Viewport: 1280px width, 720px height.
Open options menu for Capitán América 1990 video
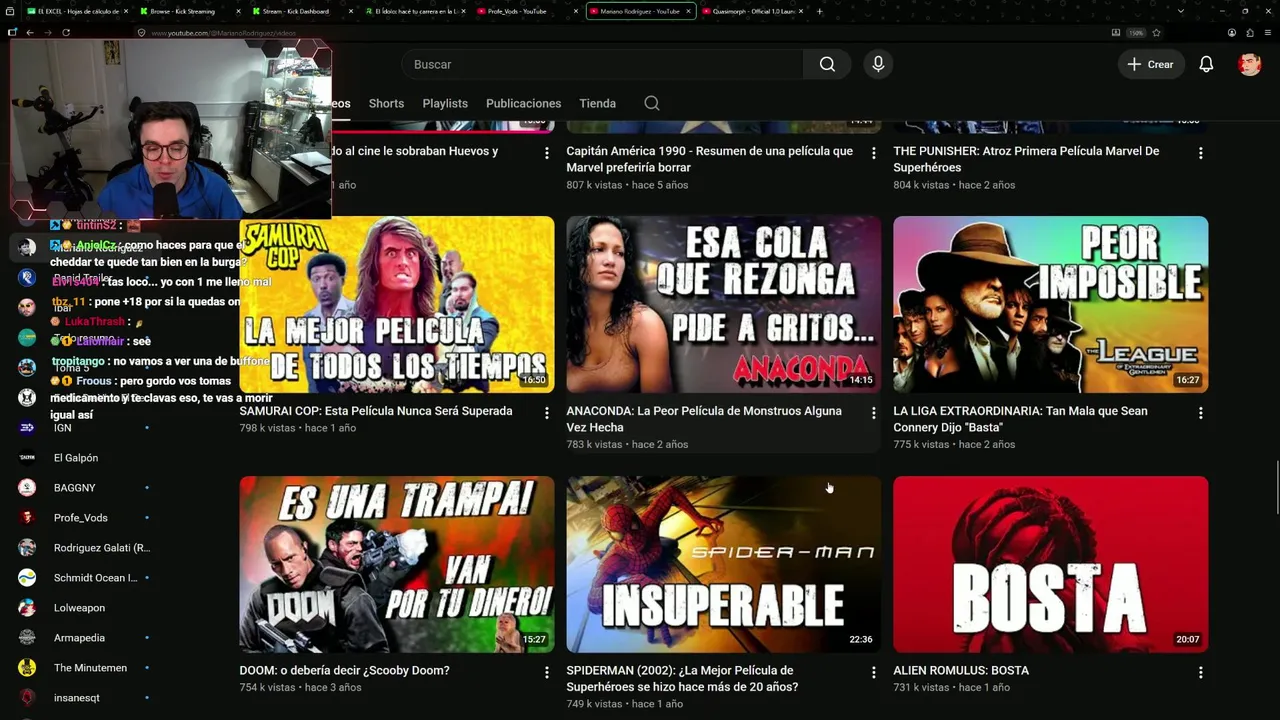click(x=874, y=153)
